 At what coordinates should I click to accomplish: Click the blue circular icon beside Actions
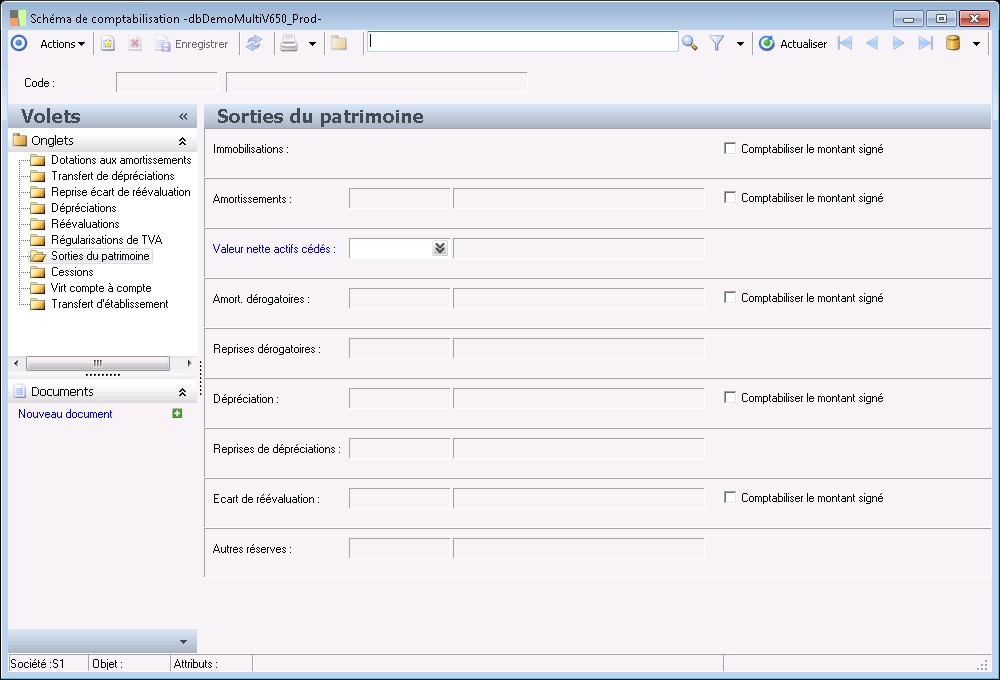(19, 43)
